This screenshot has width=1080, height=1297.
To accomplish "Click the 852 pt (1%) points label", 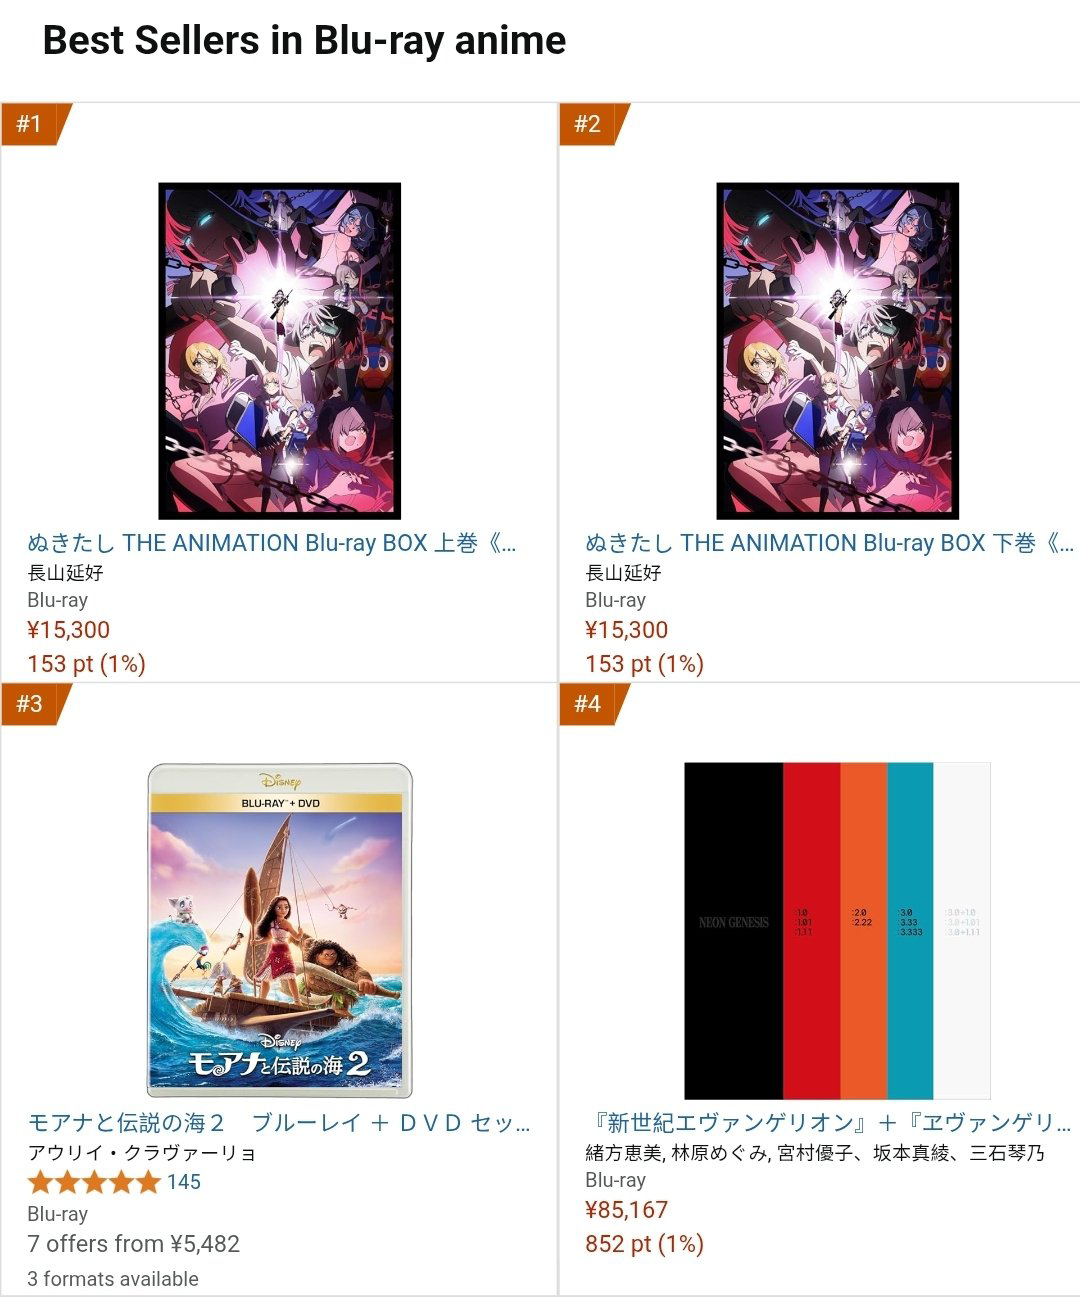I will (x=644, y=1244).
